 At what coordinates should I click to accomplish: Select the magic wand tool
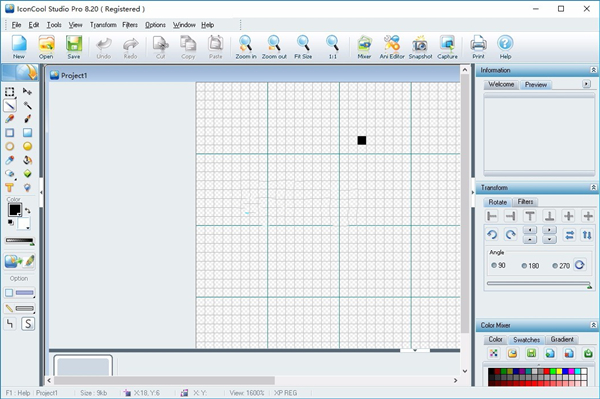coord(27,106)
